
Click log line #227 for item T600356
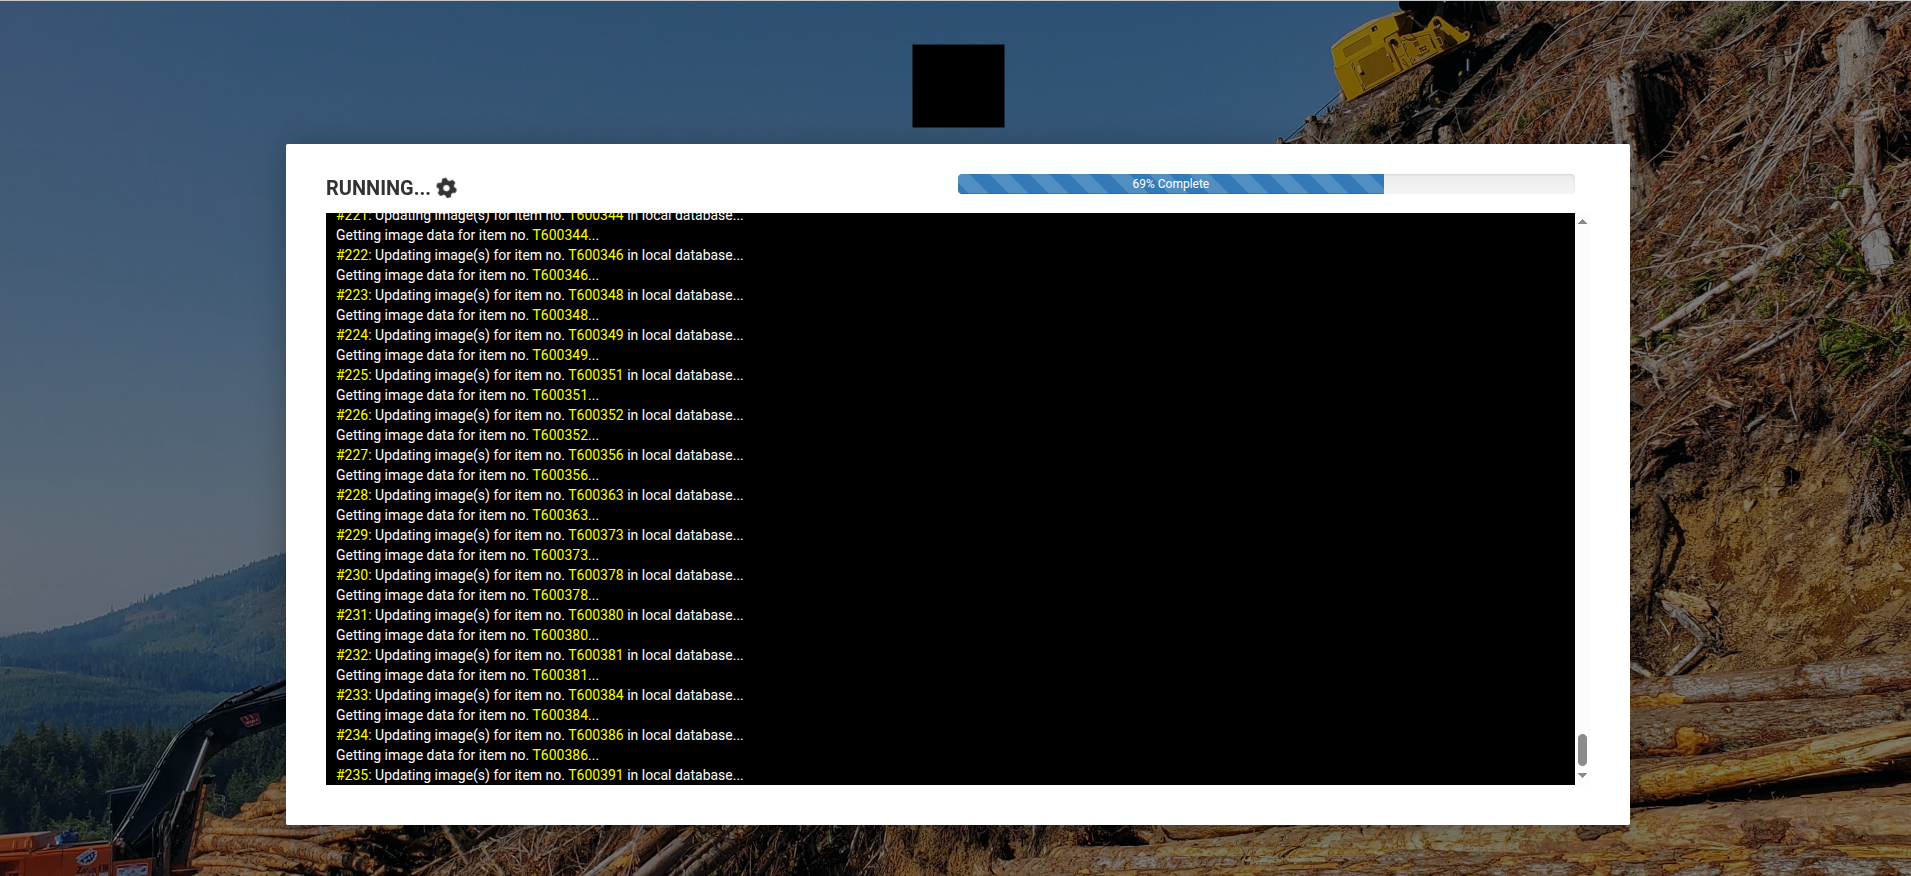point(540,455)
